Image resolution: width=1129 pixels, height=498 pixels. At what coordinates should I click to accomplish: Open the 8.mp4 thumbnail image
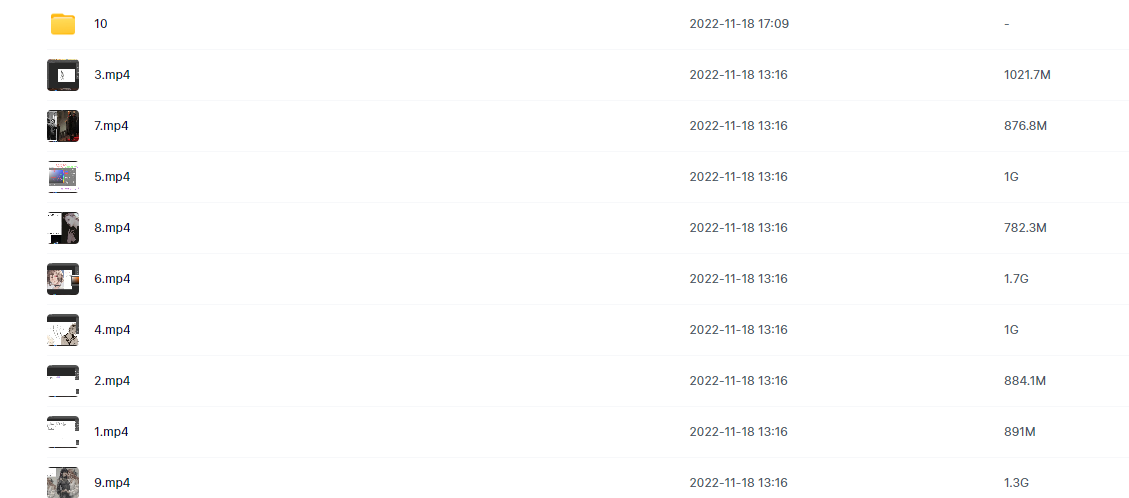[63, 228]
